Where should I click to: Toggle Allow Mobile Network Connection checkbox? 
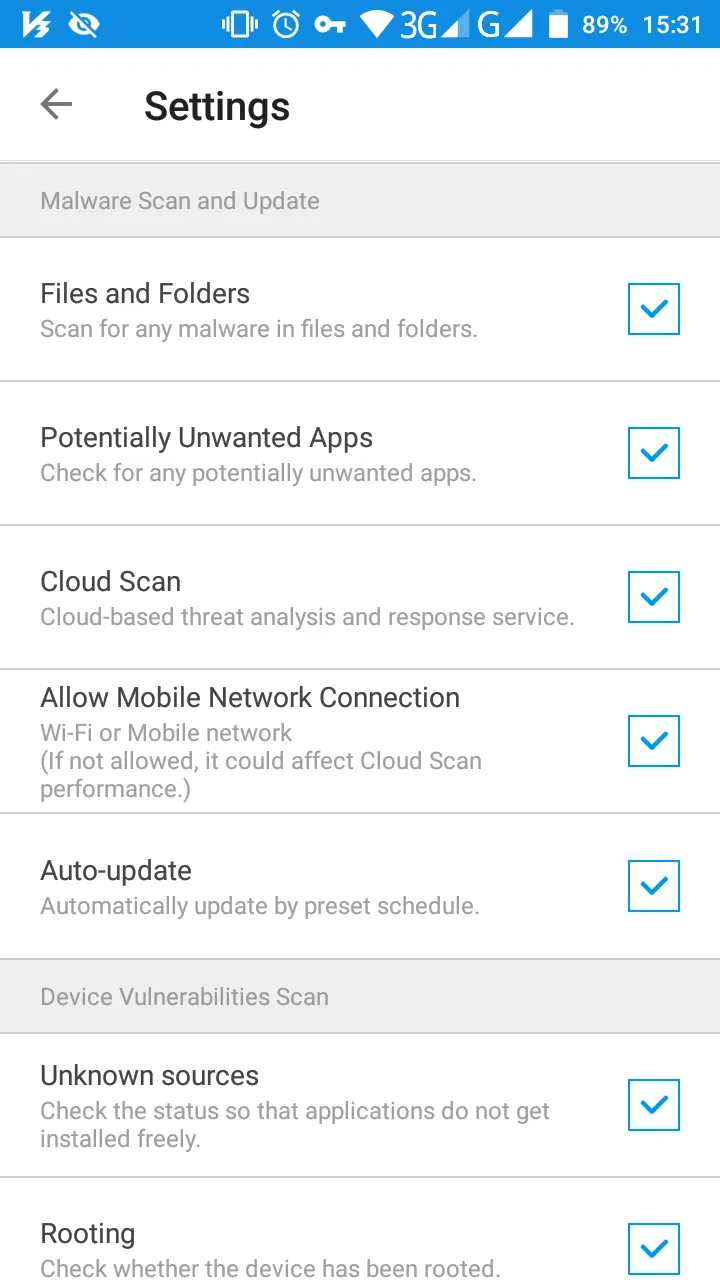654,741
